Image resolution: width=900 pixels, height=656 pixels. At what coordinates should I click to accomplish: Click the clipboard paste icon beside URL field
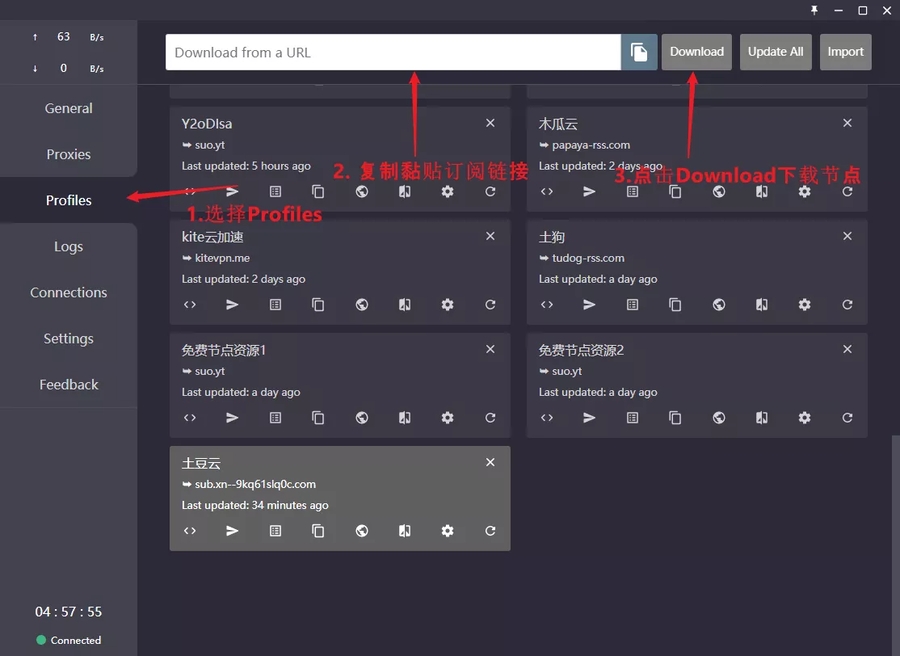click(x=639, y=52)
